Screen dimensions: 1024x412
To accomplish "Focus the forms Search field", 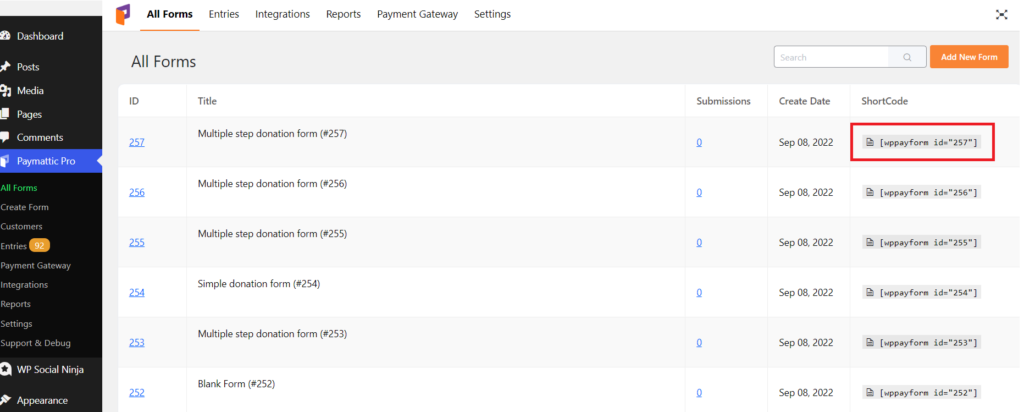I will click(x=831, y=57).
